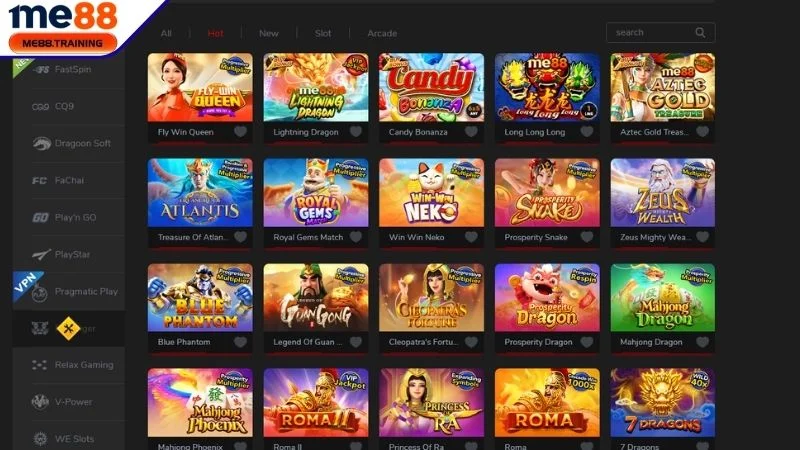Select the FaChai provider icon
Viewport: 800px width, 450px height.
coord(40,181)
